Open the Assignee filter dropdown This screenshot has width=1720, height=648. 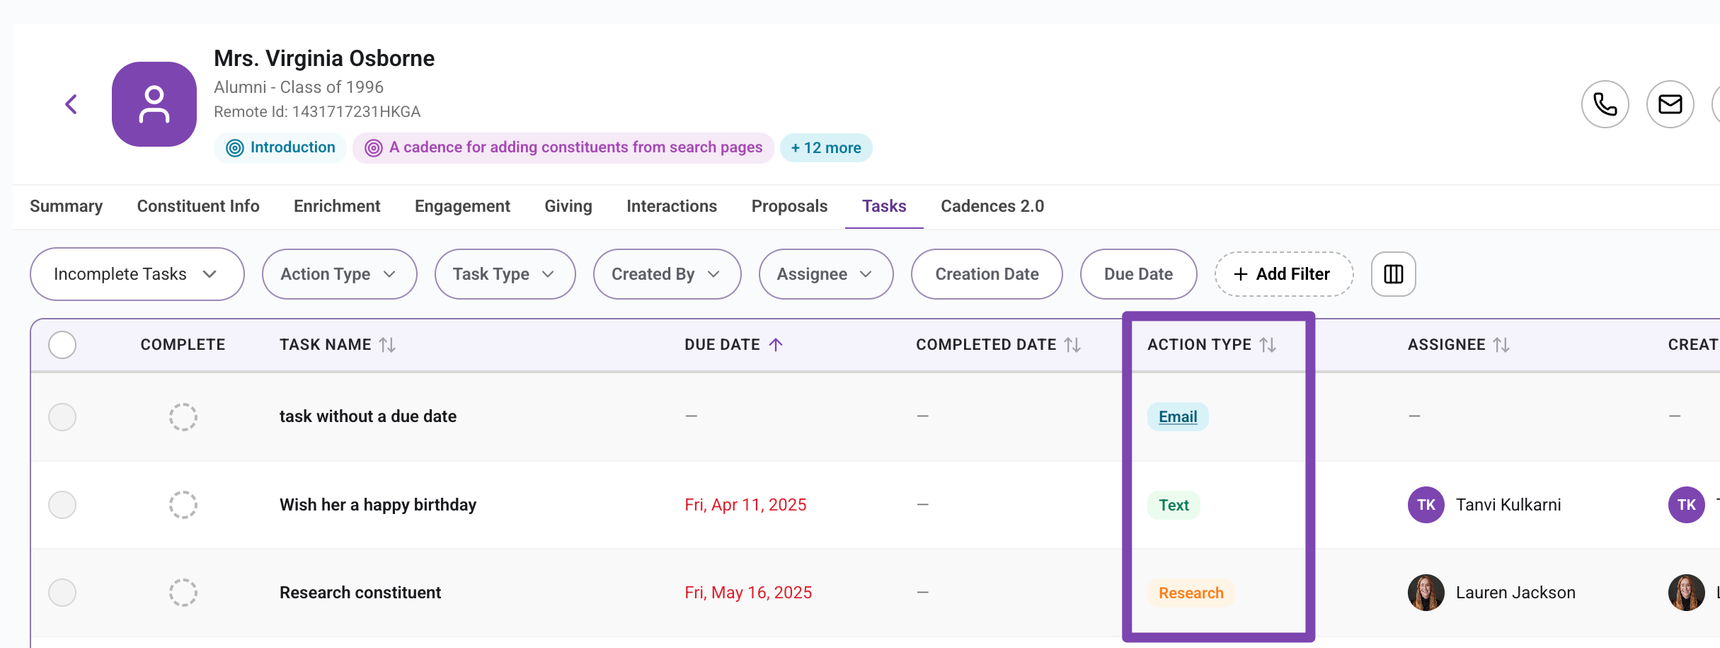[825, 274]
